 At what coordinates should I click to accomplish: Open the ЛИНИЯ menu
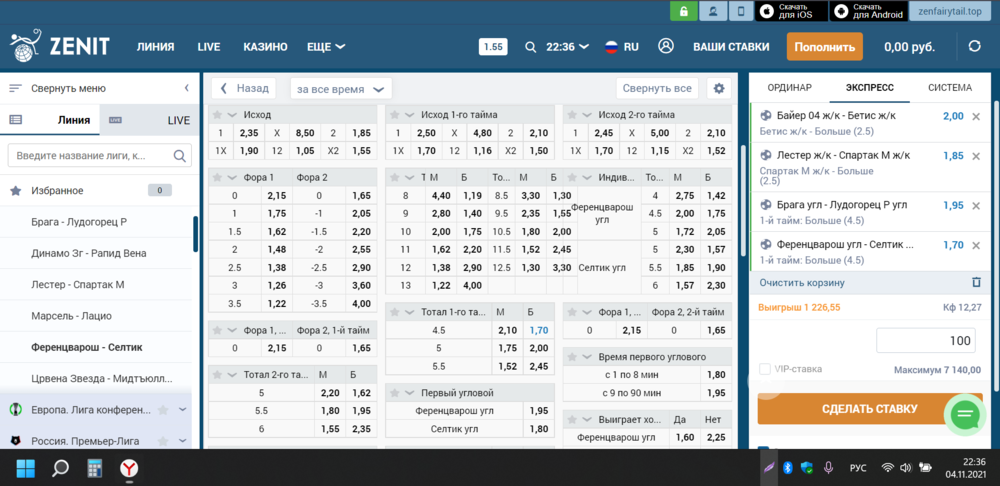pos(156,47)
